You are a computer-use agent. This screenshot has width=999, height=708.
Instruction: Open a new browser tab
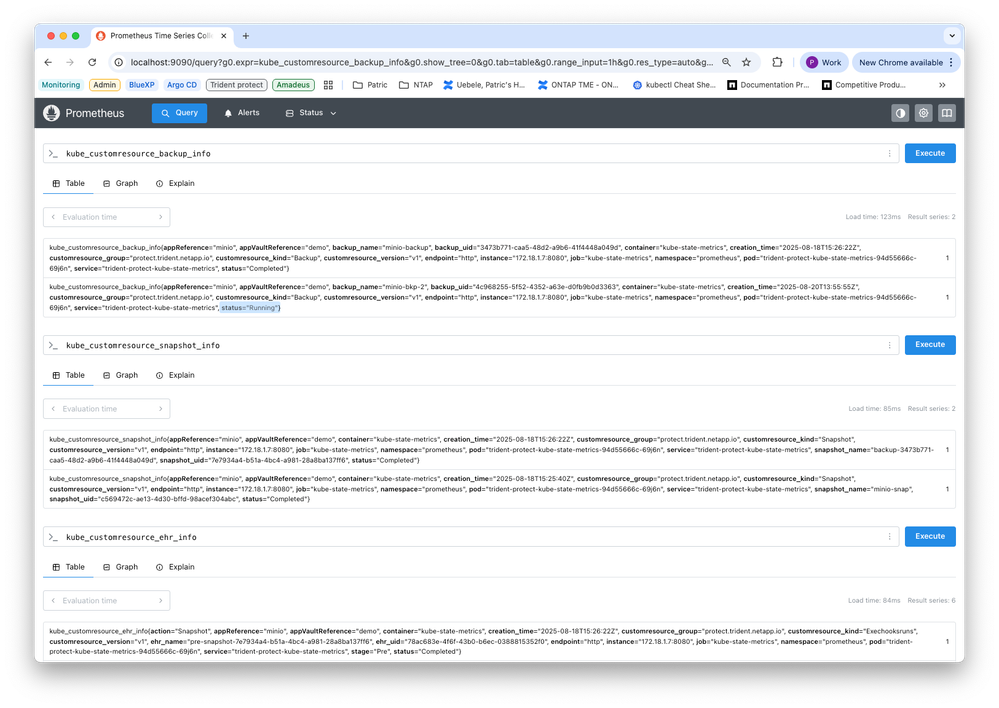pyautogui.click(x=246, y=36)
